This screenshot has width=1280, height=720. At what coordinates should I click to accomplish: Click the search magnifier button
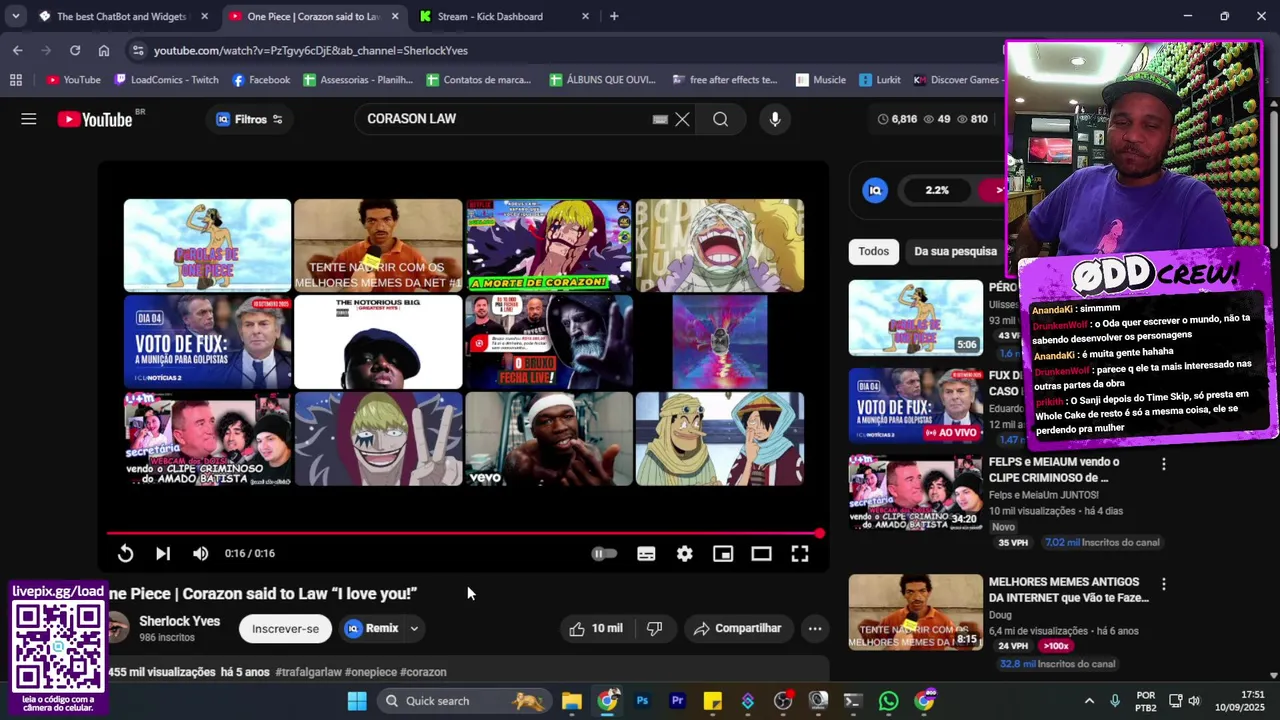720,119
